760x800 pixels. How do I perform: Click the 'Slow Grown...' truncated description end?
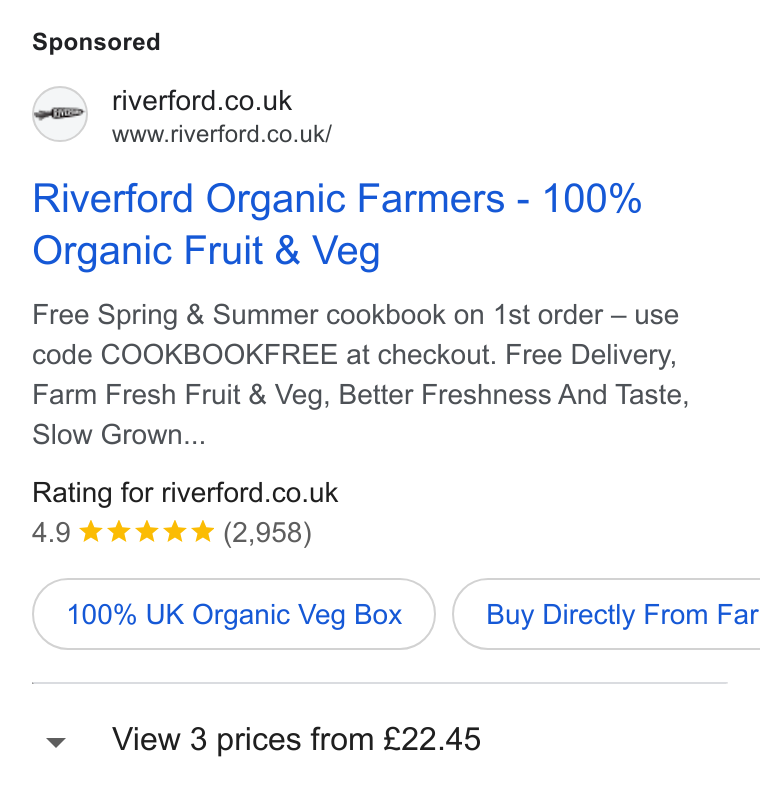(x=119, y=435)
